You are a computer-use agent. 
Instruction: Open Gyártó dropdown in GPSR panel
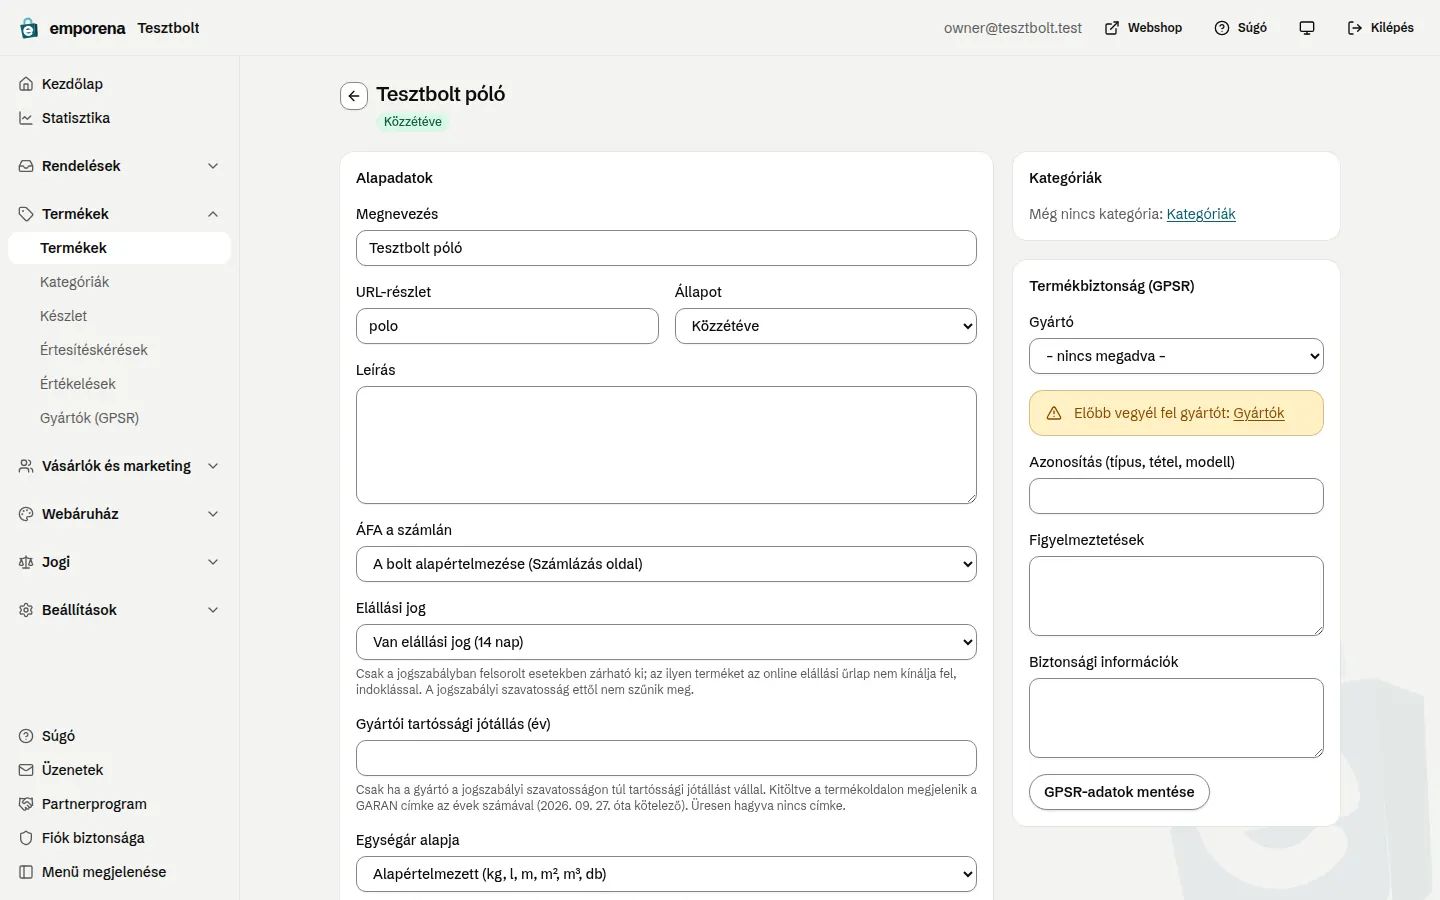coord(1176,356)
